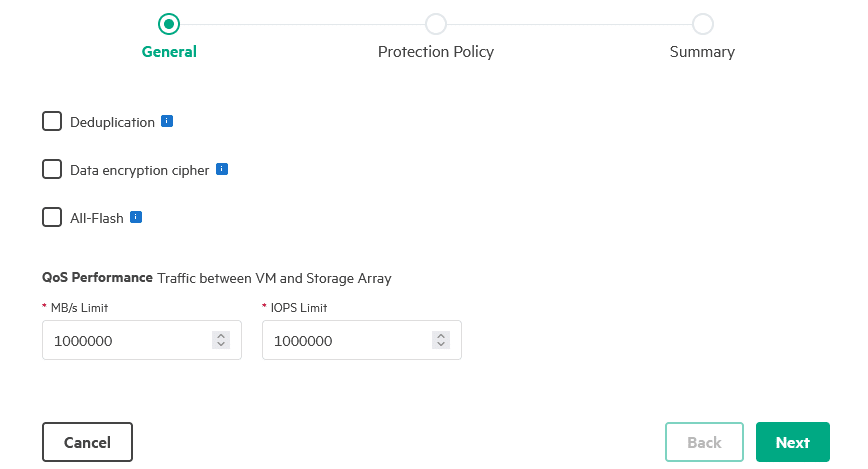Click the General step circle indicator
The width and height of the screenshot is (868, 469).
169,24
